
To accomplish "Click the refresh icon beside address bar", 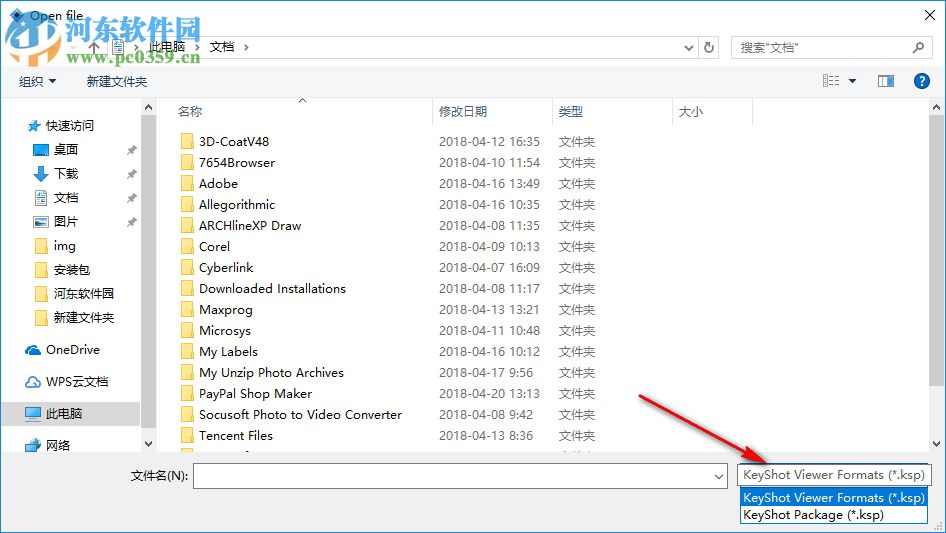I will tap(709, 47).
